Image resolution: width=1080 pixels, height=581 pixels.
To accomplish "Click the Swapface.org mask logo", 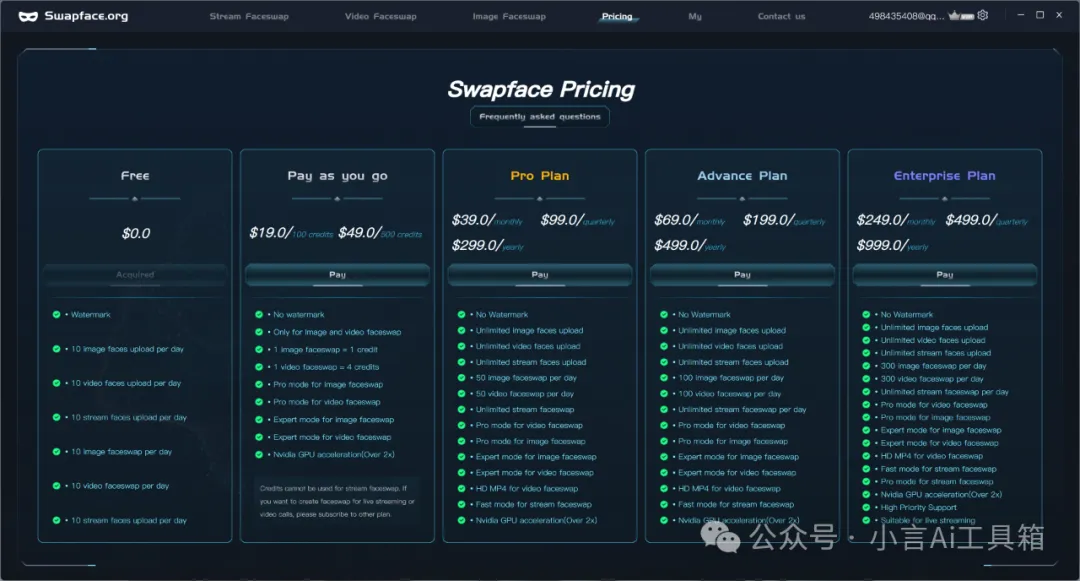I will (28, 17).
